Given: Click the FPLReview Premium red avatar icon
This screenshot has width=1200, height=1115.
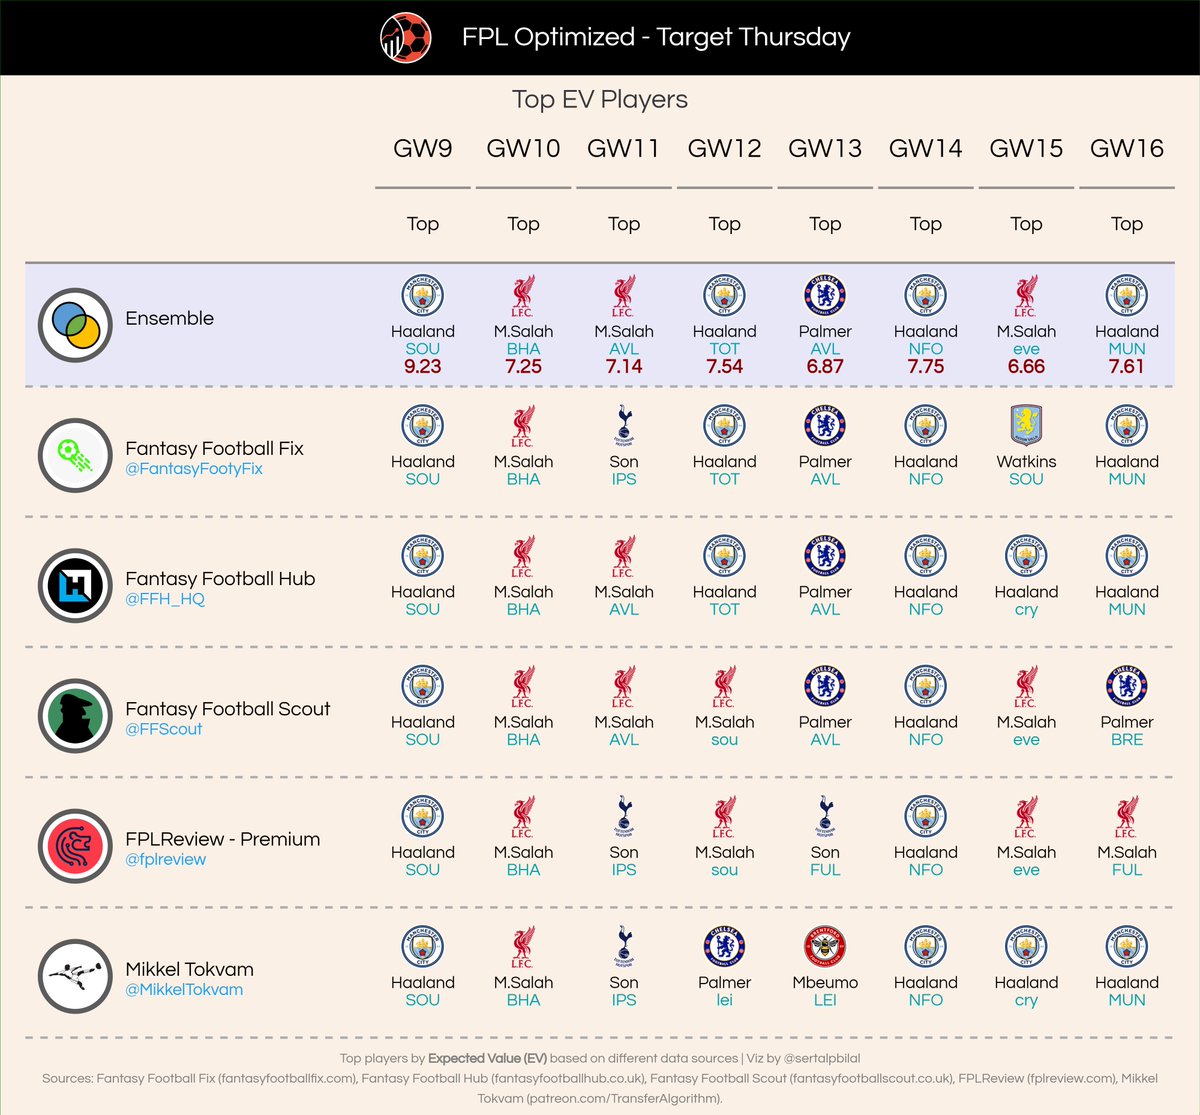Looking at the screenshot, I should [75, 846].
